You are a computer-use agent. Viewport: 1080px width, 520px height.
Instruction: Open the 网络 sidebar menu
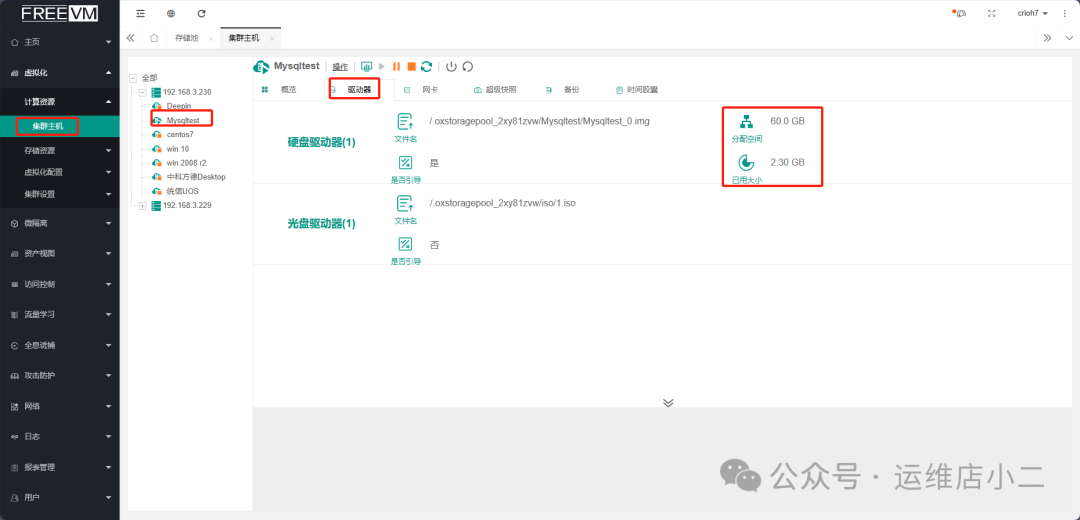[x=60, y=406]
